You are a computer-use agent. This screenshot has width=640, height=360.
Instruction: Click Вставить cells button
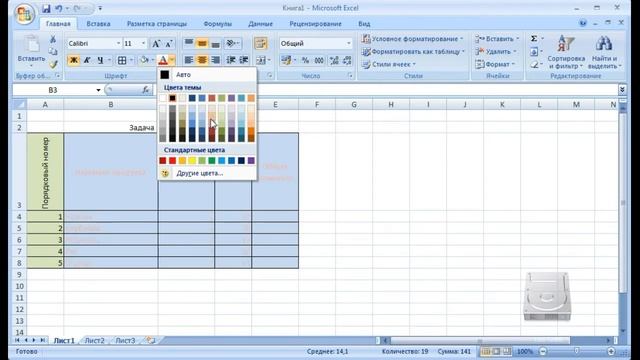pos(497,39)
